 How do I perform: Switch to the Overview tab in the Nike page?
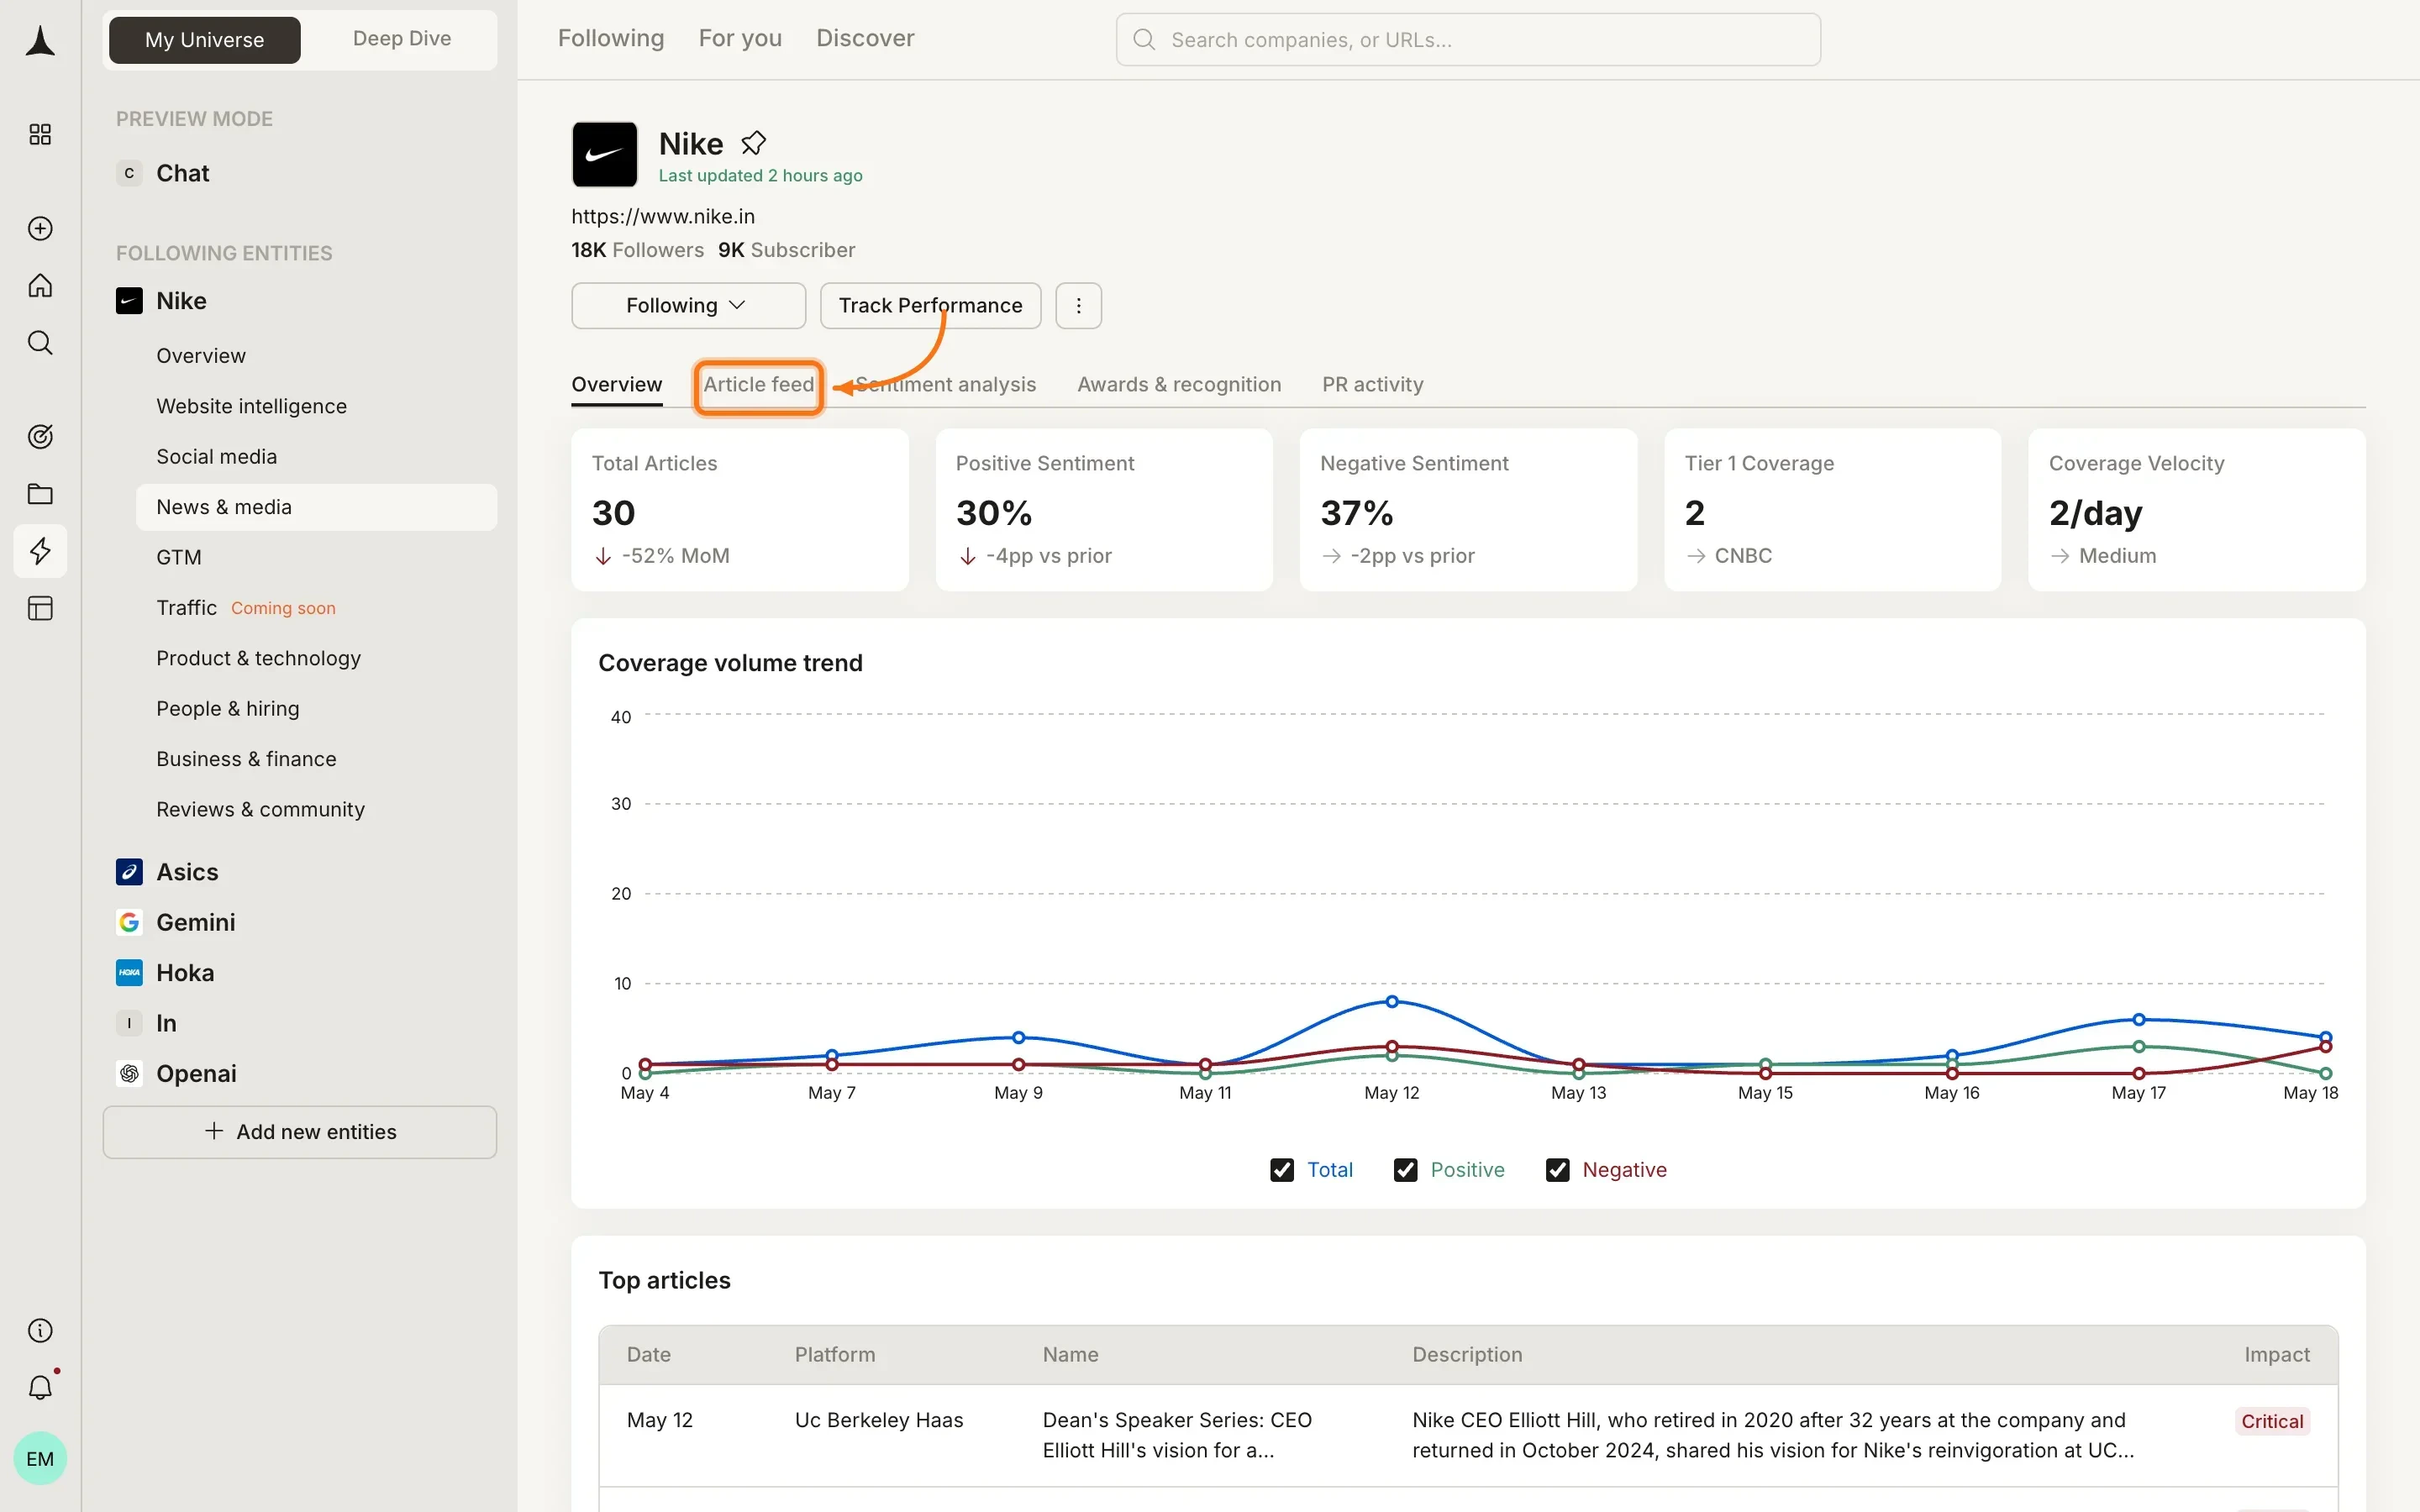coord(617,385)
